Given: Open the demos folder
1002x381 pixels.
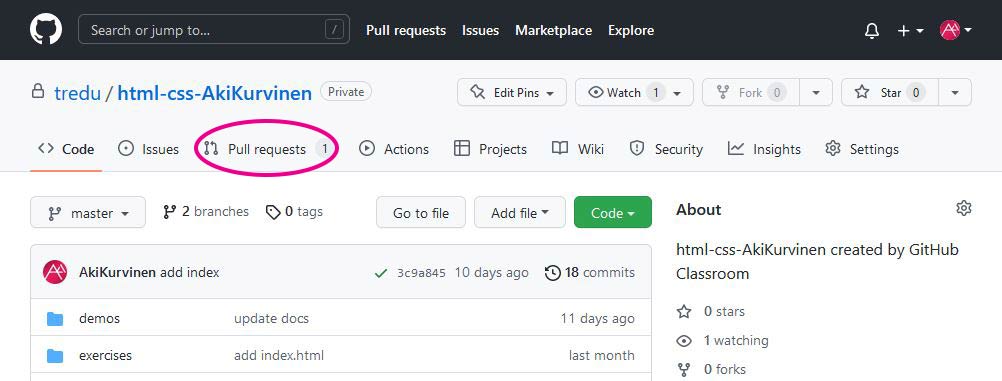Looking at the screenshot, I should pos(99,318).
